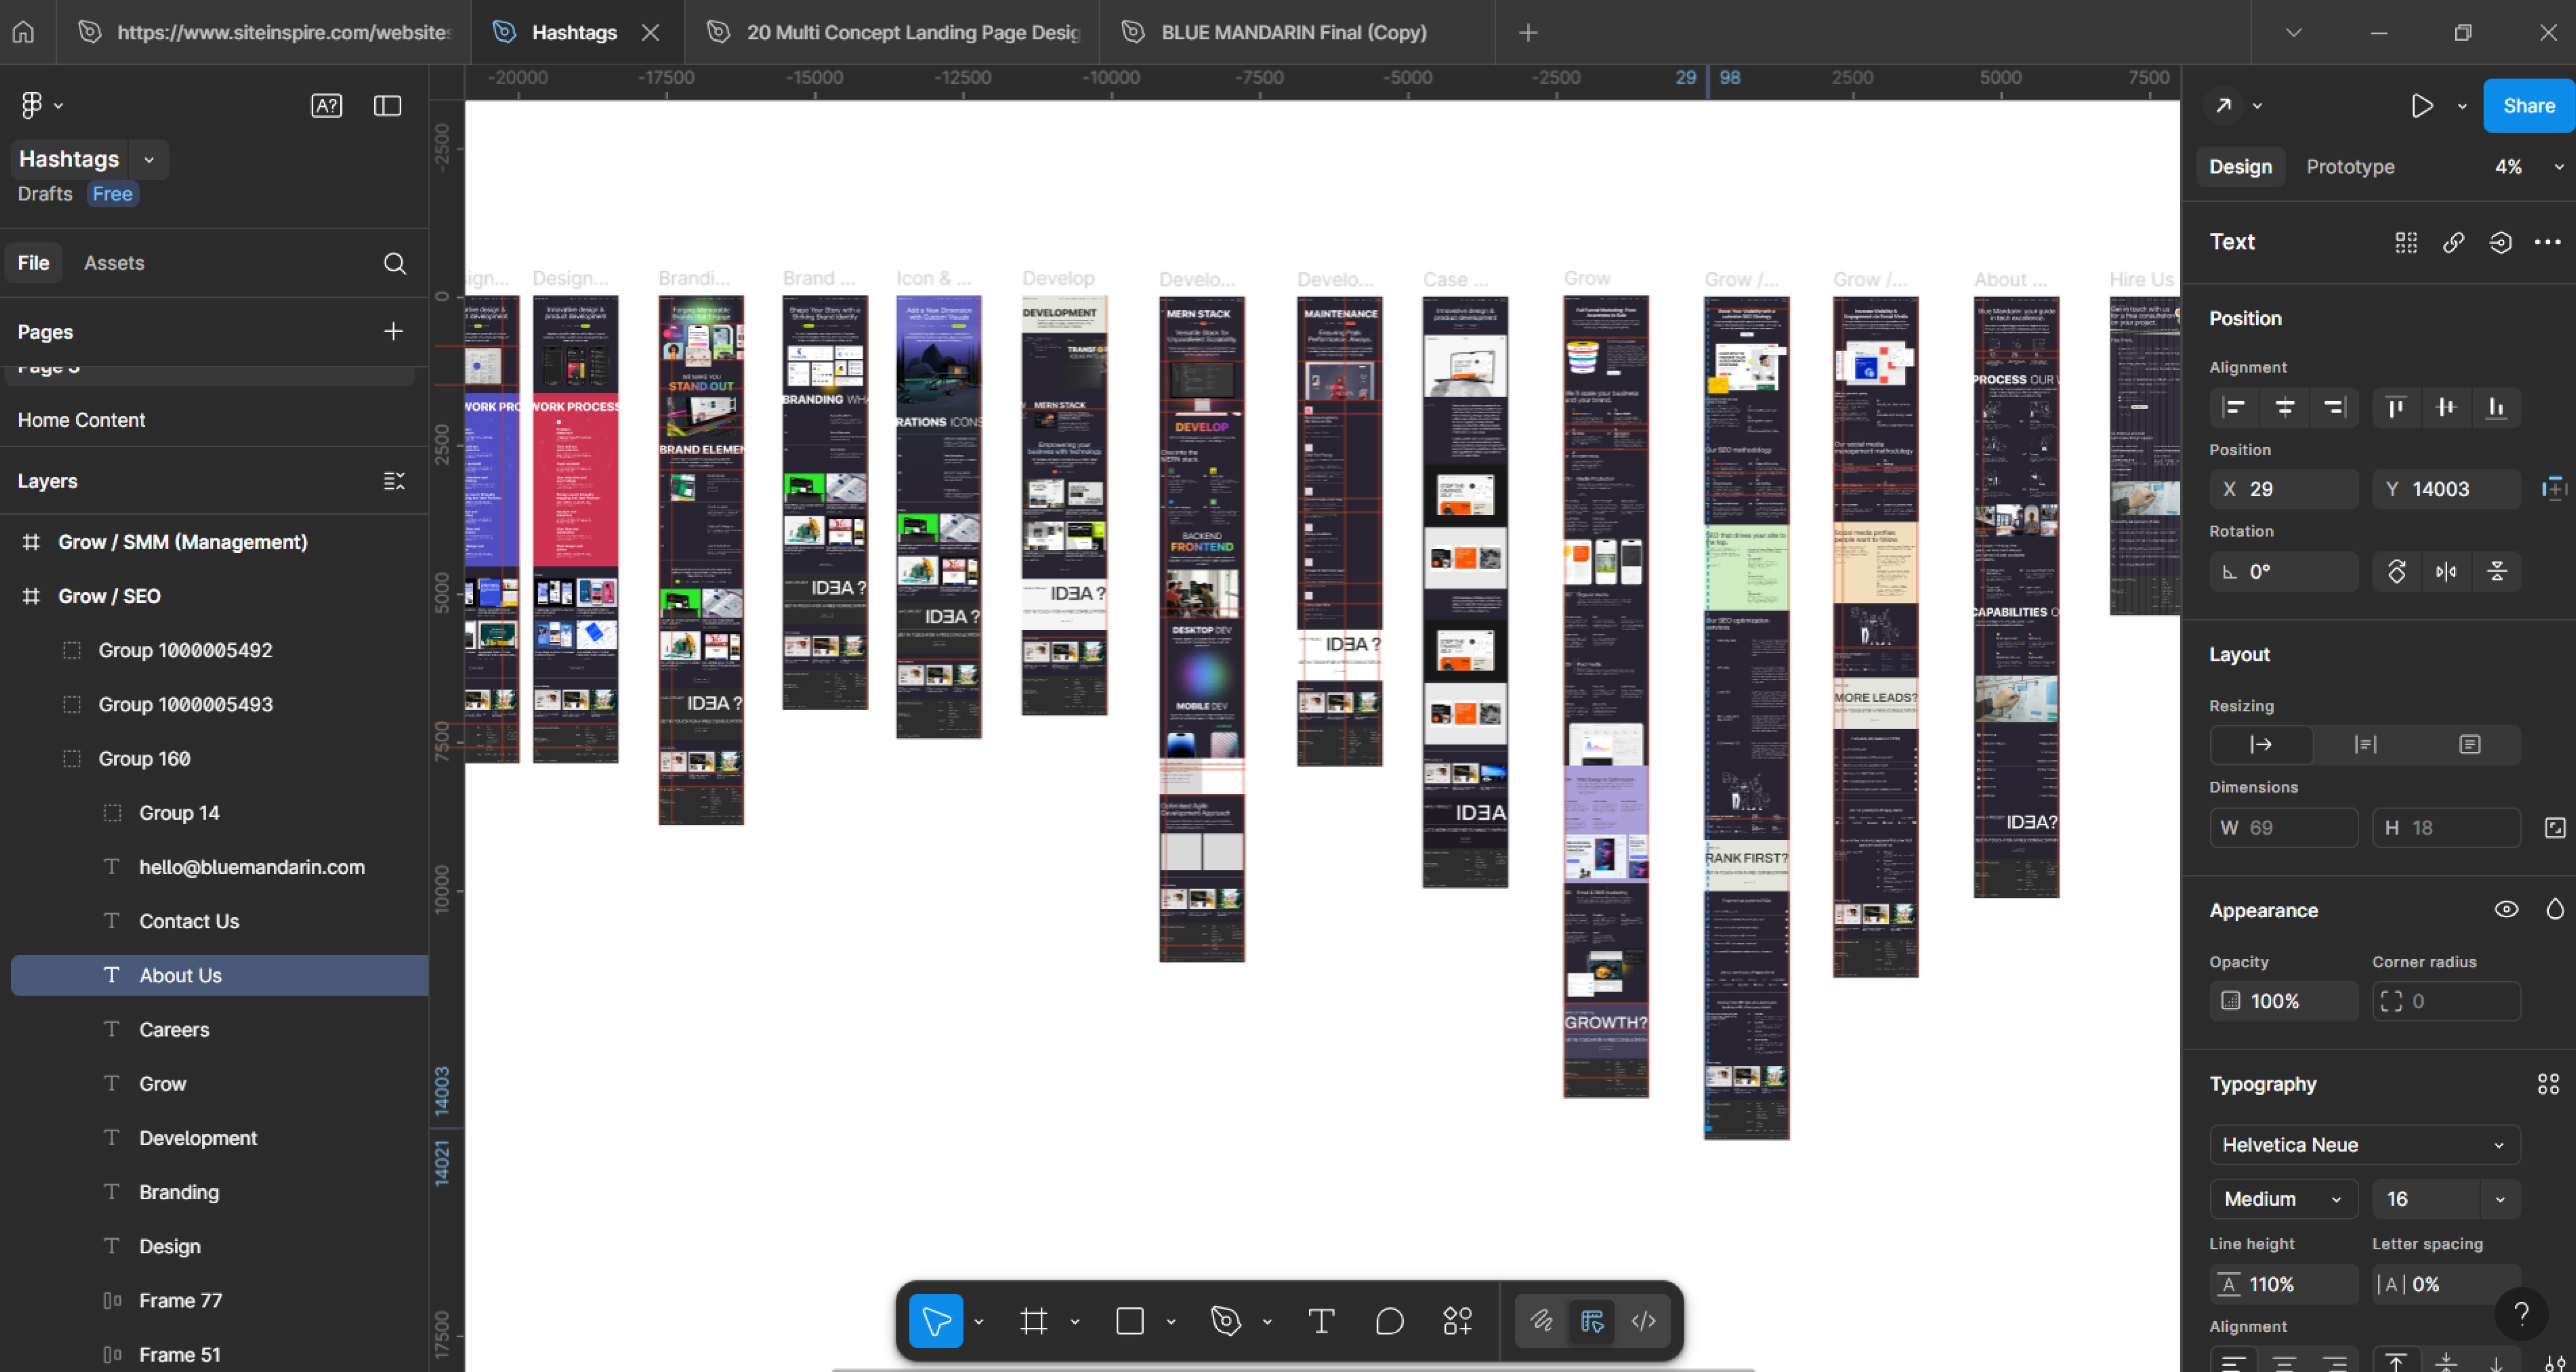Screen dimensions: 2576x1372
Task: Toggle minimize UI sidebar icon
Action: [387, 106]
